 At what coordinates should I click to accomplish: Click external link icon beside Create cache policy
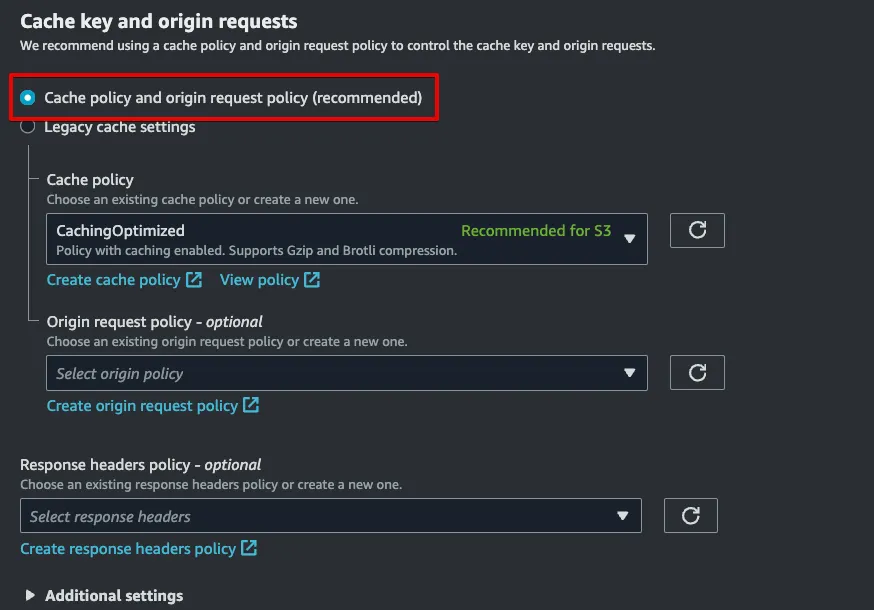[194, 280]
